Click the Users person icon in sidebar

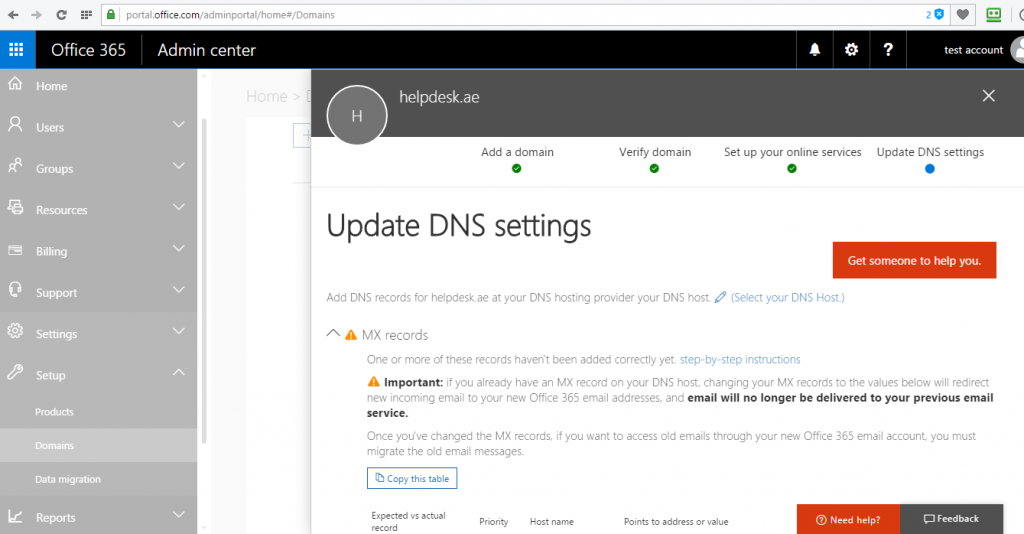(15, 124)
